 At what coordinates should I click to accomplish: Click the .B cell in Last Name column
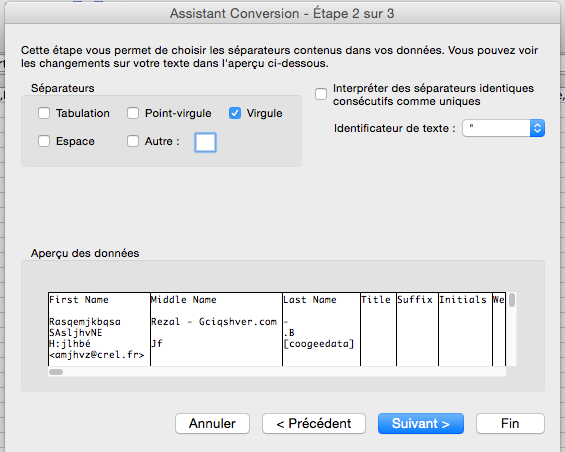tap(289, 333)
